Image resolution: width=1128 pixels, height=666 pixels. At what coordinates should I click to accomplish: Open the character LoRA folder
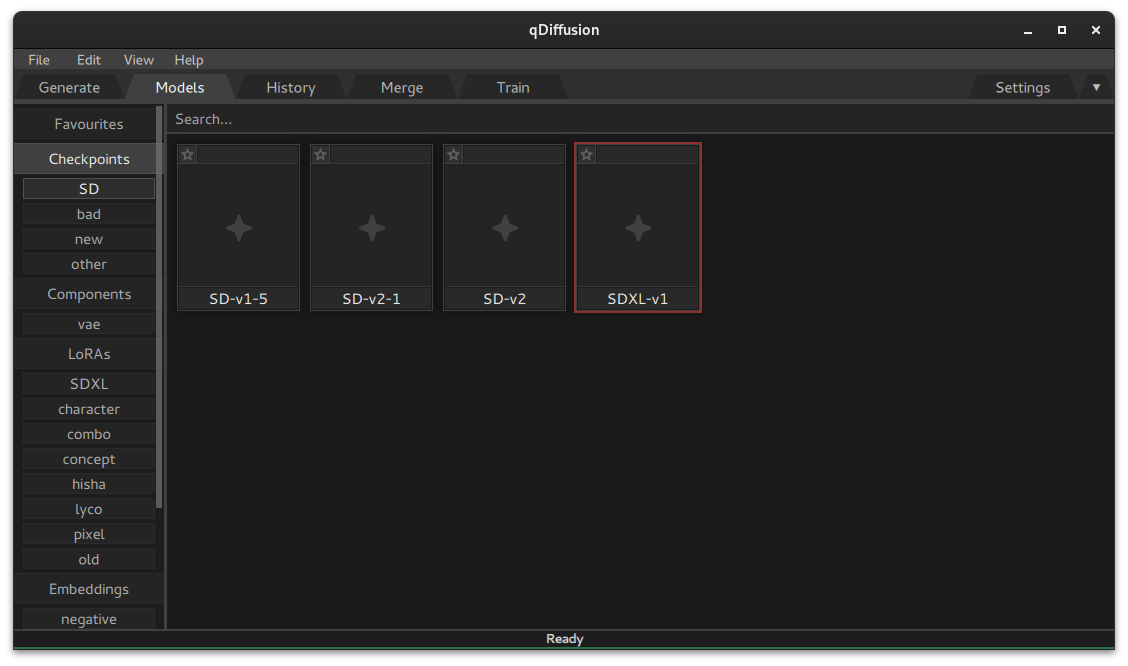(88, 409)
